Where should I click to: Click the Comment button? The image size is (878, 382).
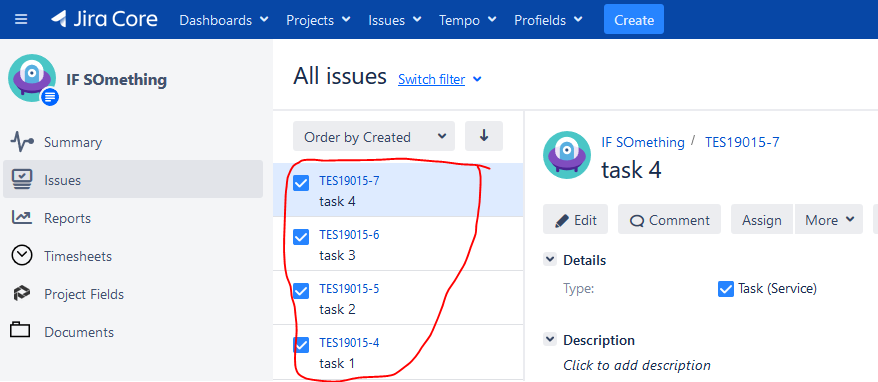(669, 220)
